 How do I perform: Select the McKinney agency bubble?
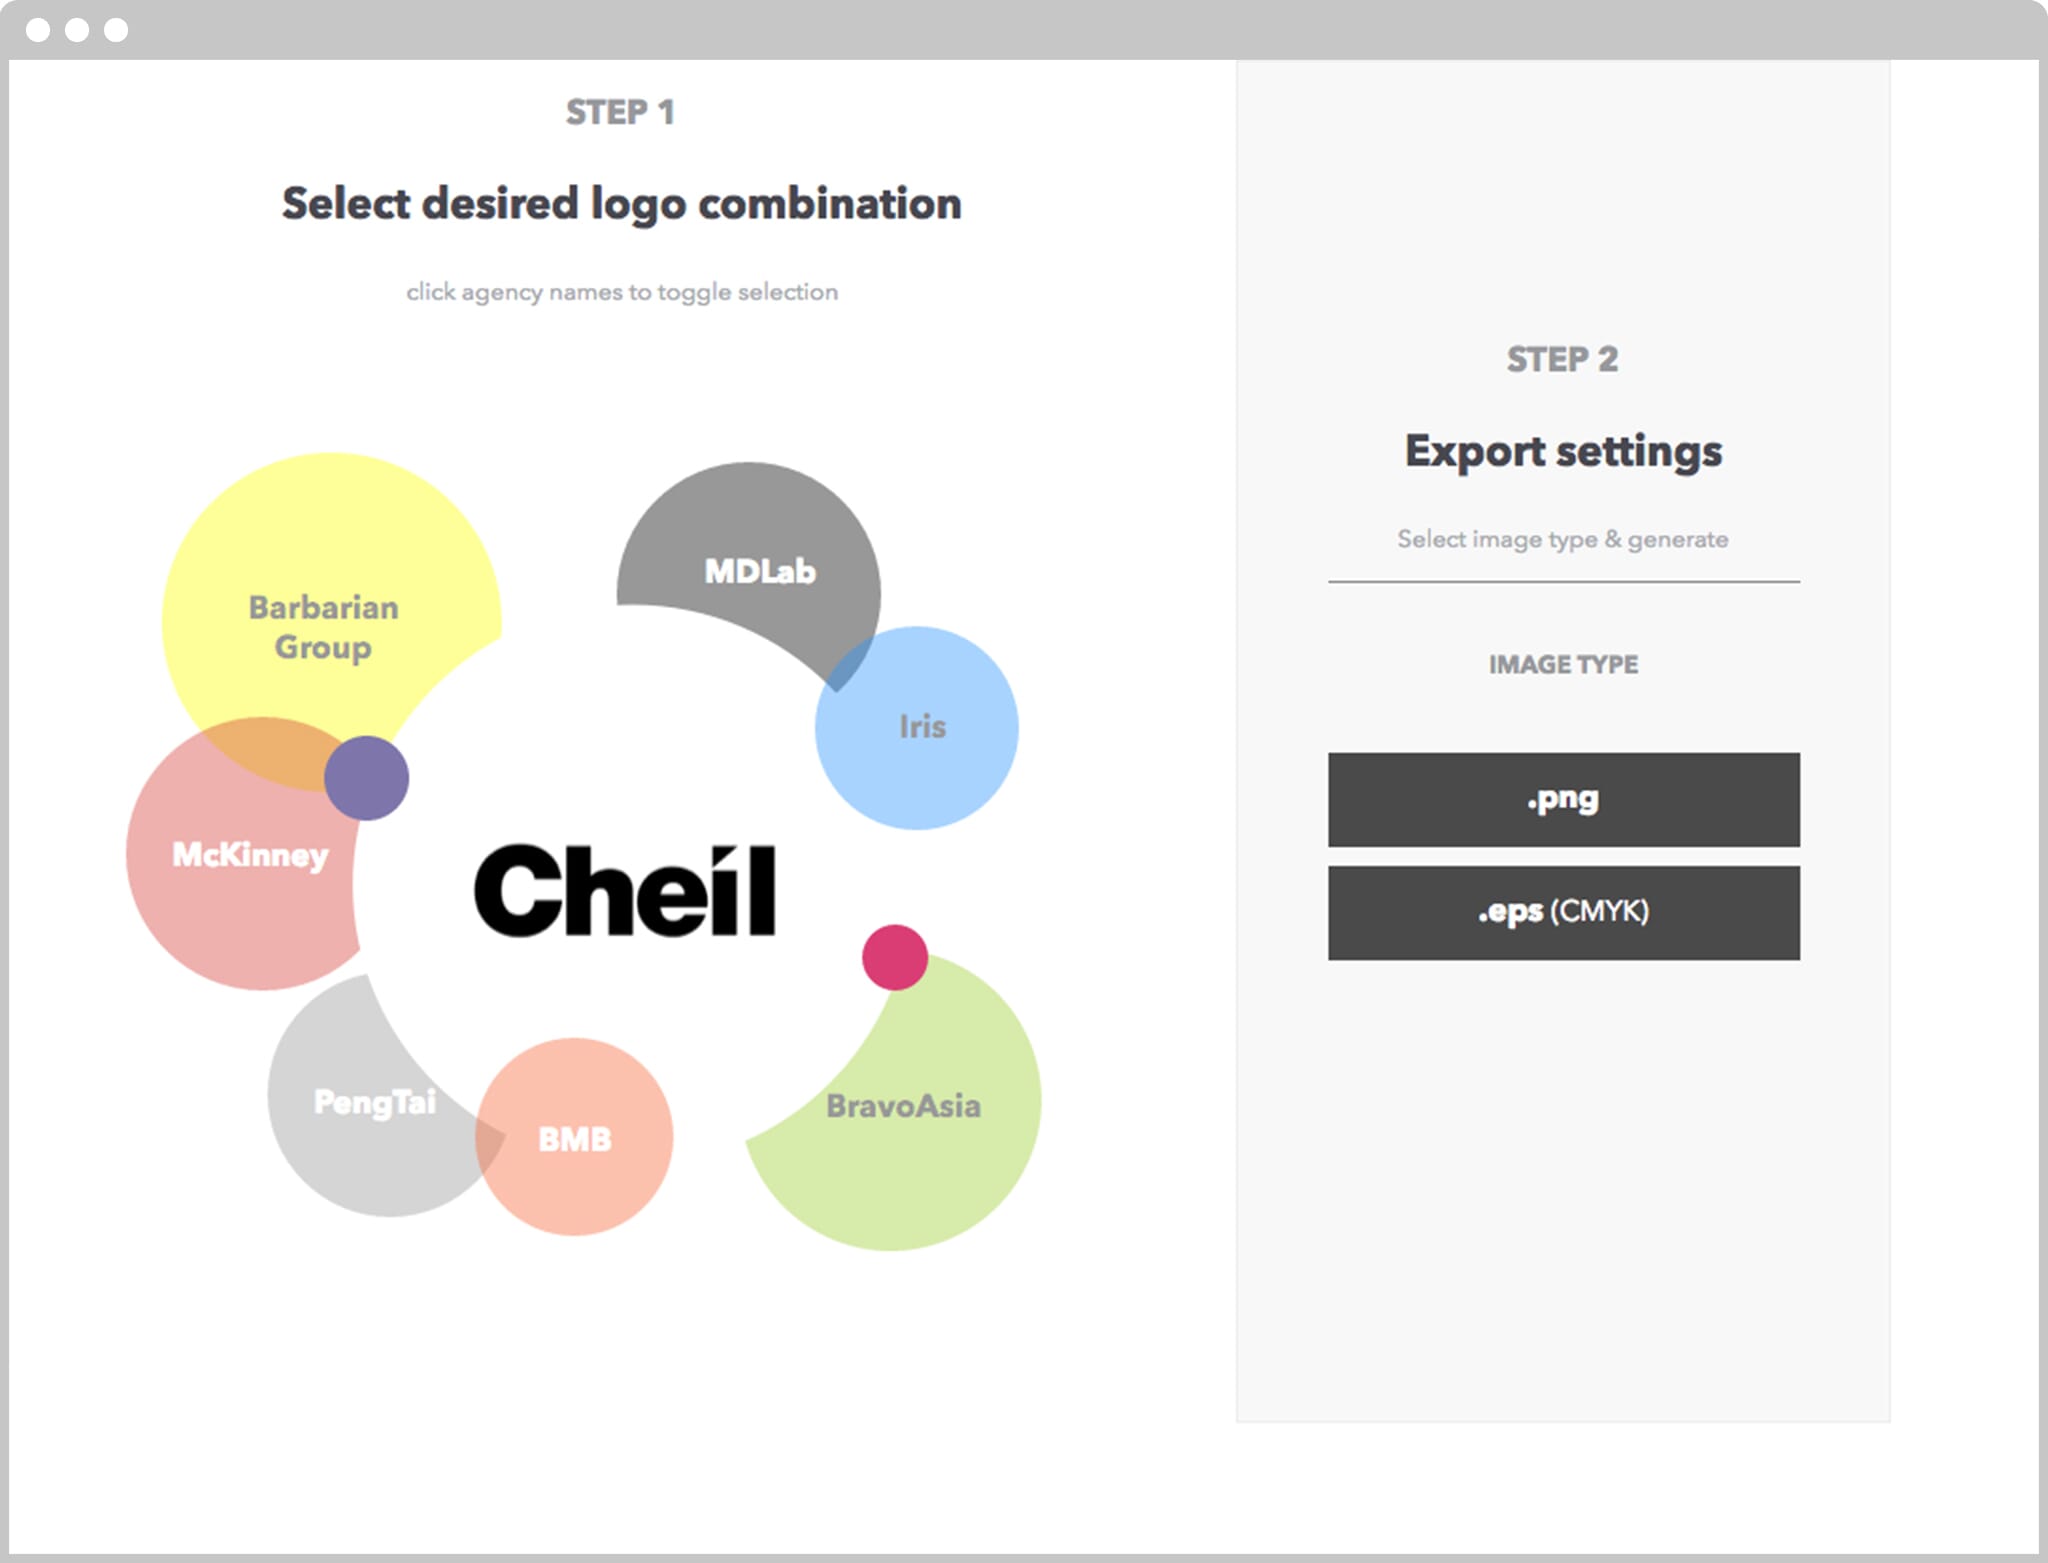[x=250, y=855]
